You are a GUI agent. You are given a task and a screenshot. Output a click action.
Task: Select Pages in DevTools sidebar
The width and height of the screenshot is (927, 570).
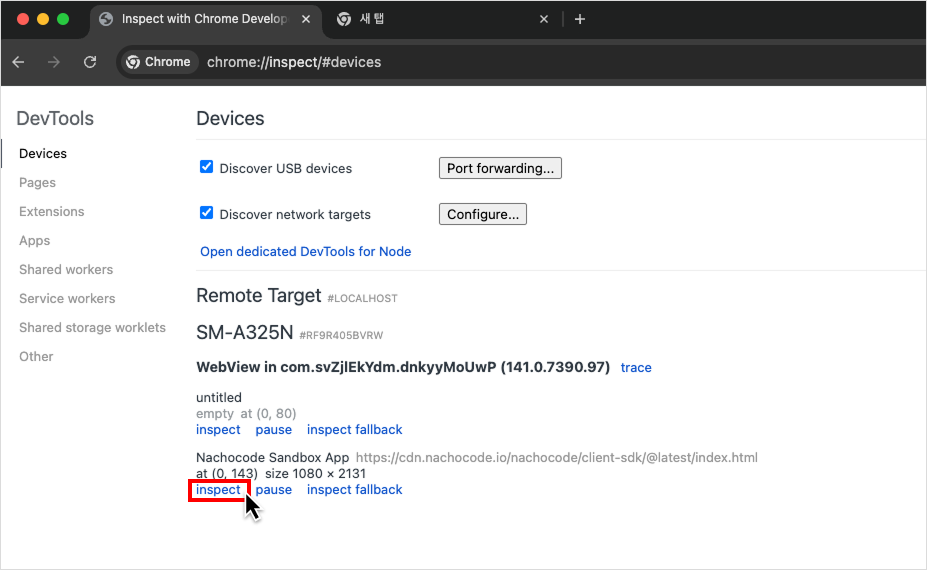[x=37, y=183]
